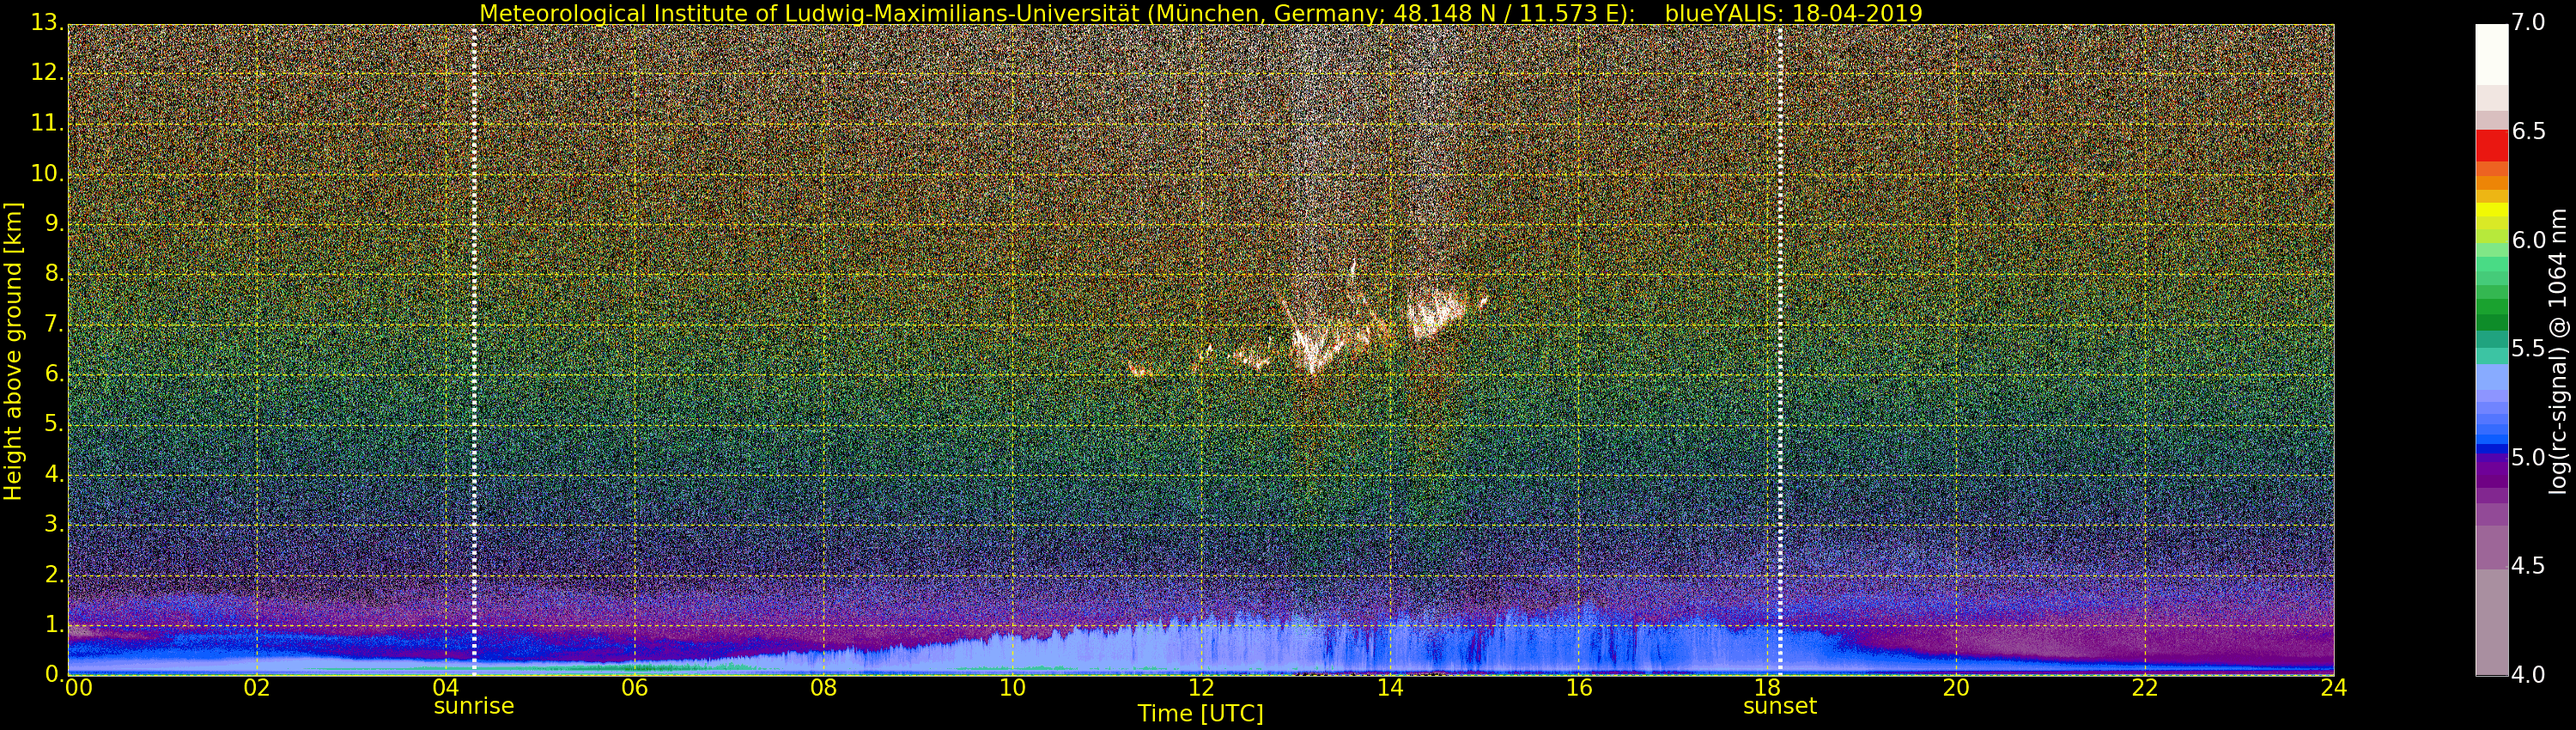Click the colorbar value label '6.5'
This screenshot has width=2576, height=730.
coord(2528,131)
